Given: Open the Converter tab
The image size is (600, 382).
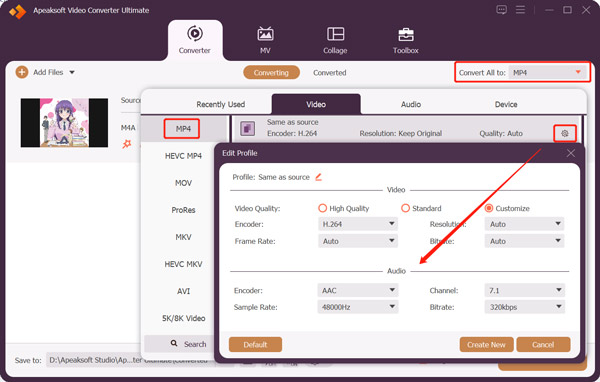Looking at the screenshot, I should tap(195, 40).
